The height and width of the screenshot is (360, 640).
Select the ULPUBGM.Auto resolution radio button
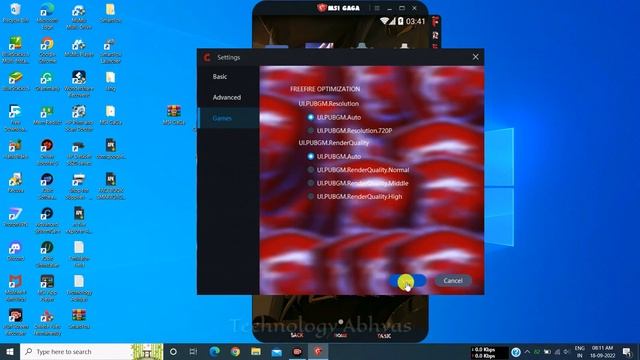(x=311, y=117)
